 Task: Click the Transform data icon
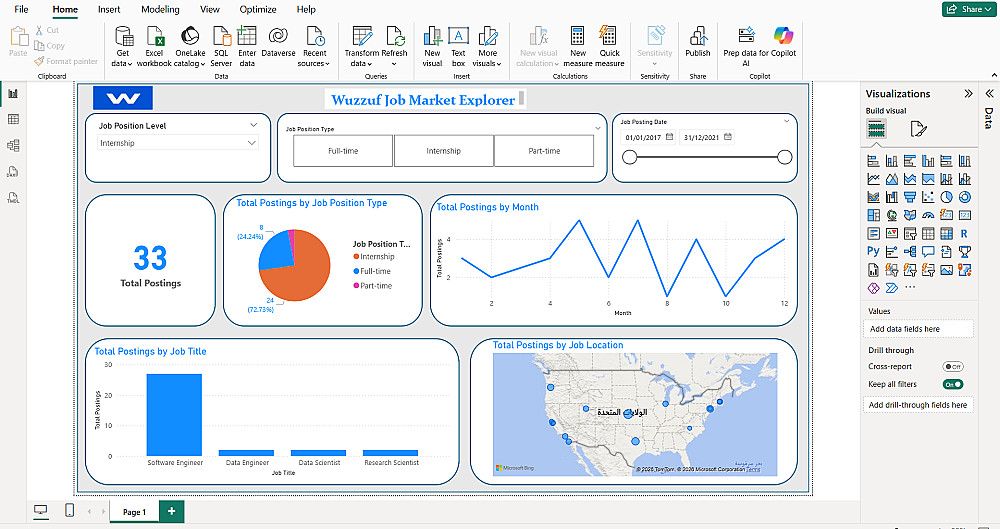(x=362, y=36)
